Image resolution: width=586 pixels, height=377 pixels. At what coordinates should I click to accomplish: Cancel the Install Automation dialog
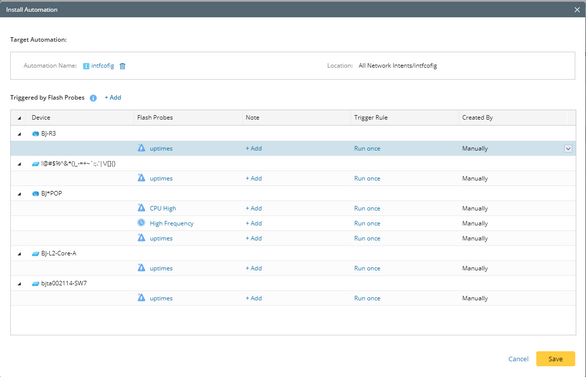click(518, 359)
